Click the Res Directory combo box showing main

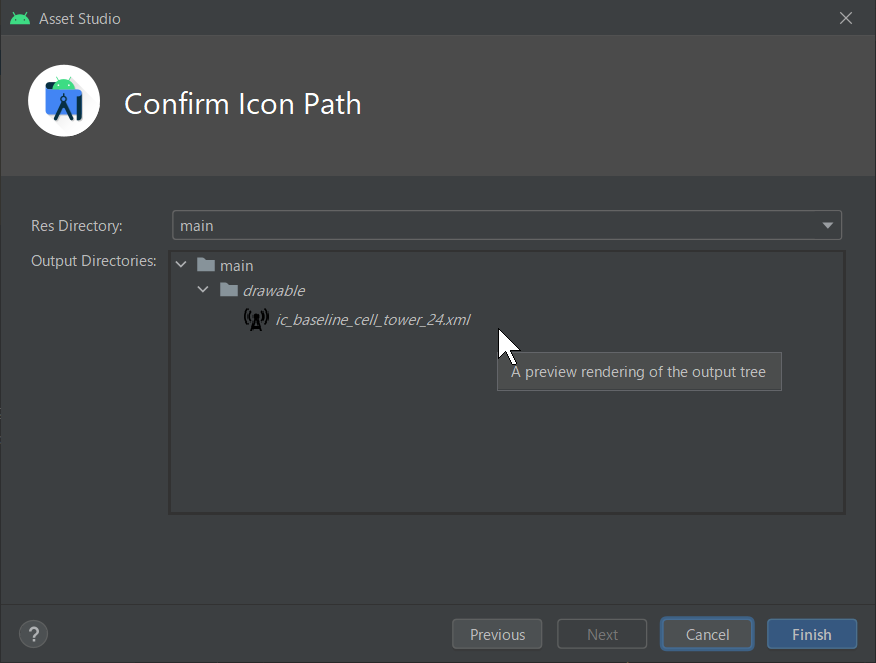(x=507, y=225)
